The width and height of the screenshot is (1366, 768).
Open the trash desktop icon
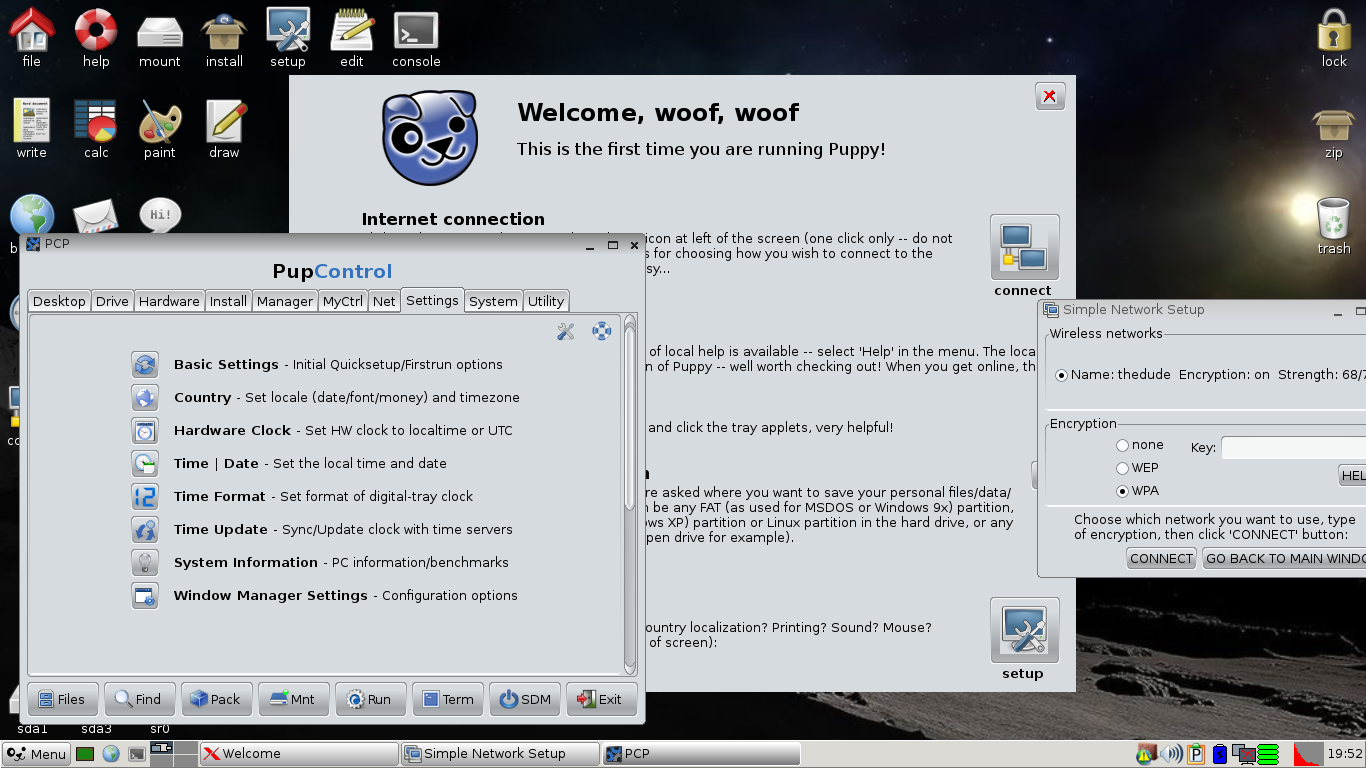[1334, 226]
